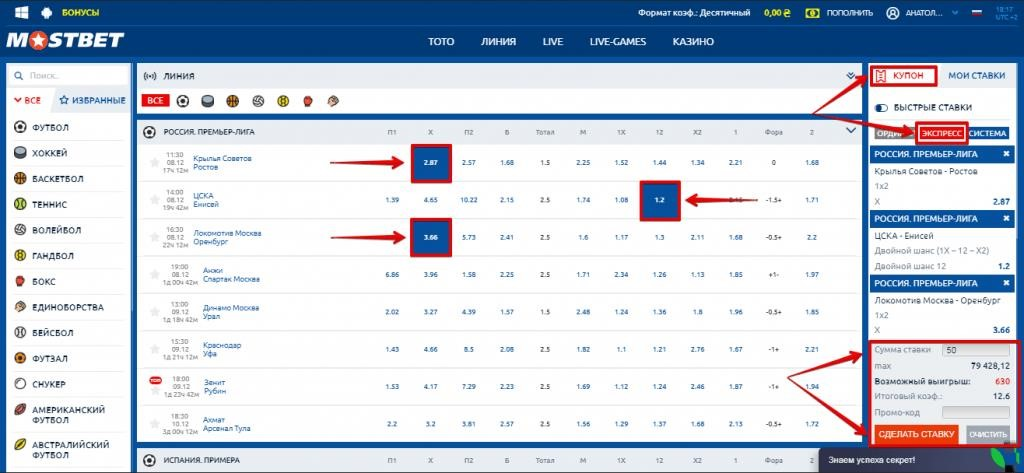This screenshot has height=473, width=1024.
Task: Star the Локомотив Москва Оренбург match
Action: (155, 237)
